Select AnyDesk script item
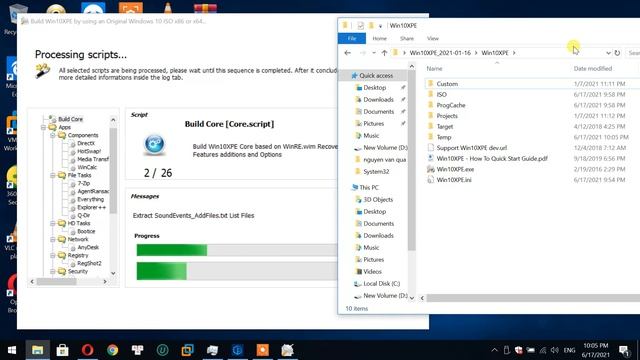This screenshot has width=640, height=360. click(88, 247)
